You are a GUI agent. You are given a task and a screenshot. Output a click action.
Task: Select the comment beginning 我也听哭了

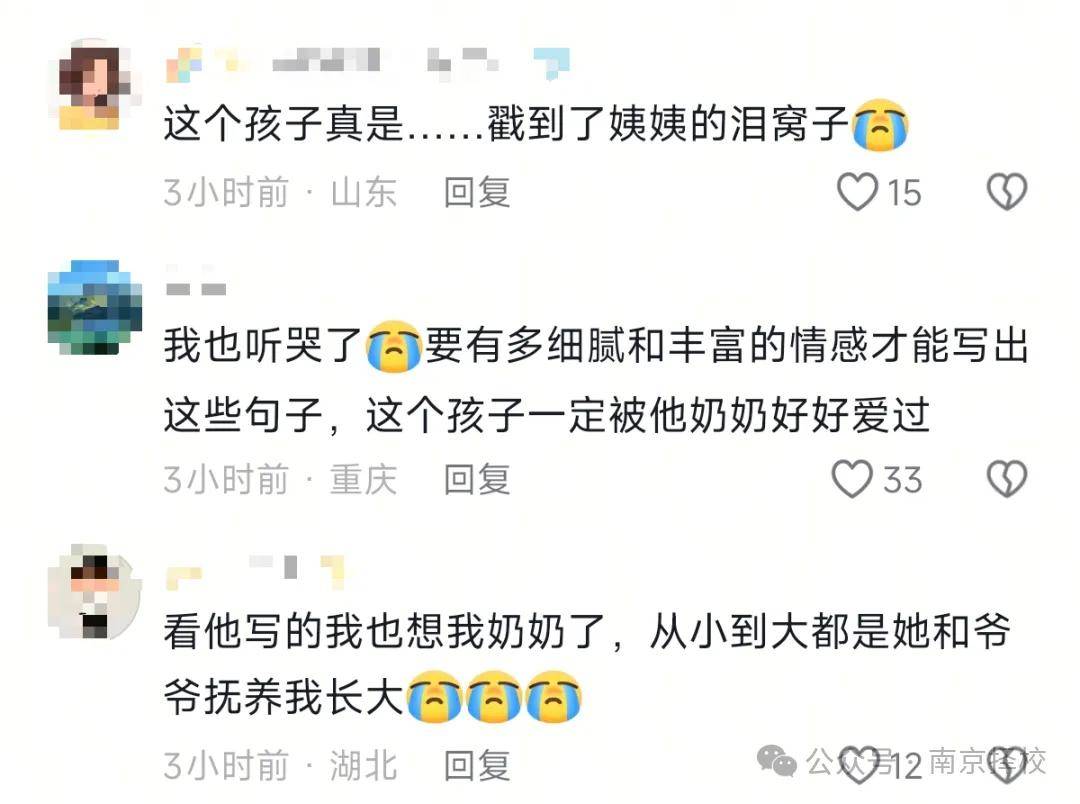pos(596,380)
